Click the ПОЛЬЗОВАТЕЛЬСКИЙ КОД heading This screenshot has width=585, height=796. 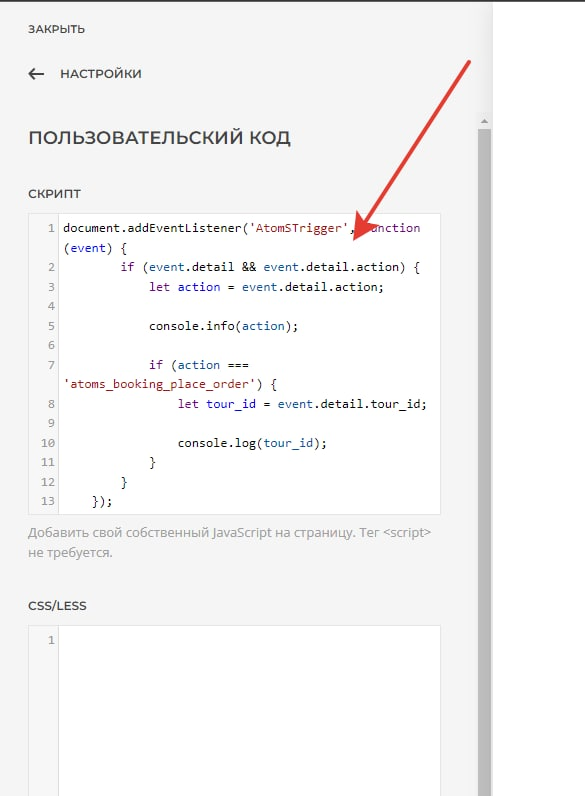tap(159, 138)
